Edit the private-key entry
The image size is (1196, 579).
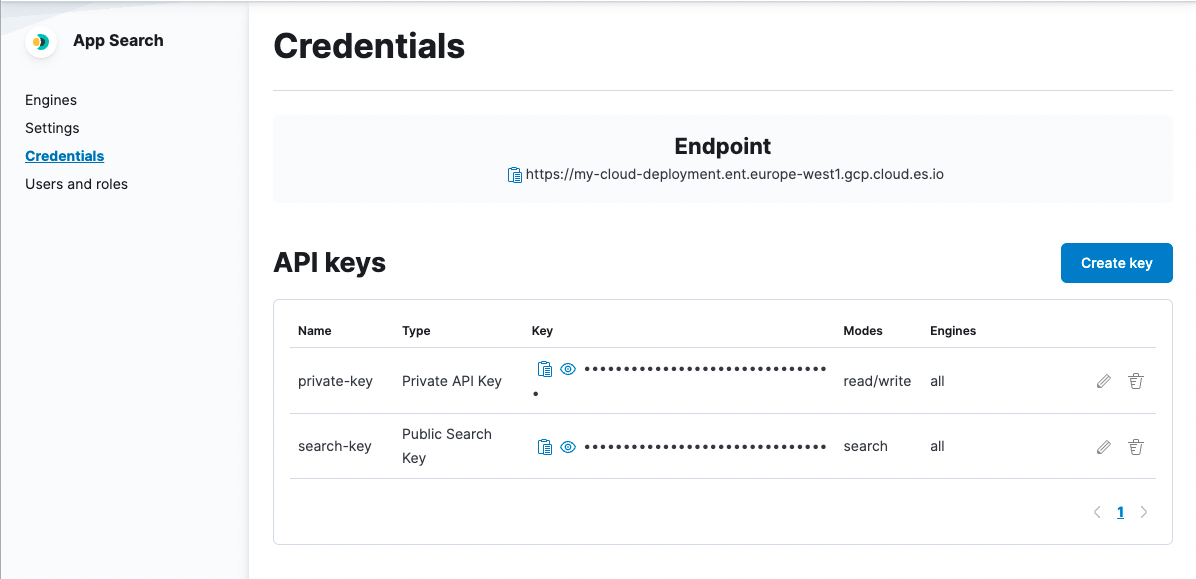(x=1104, y=381)
